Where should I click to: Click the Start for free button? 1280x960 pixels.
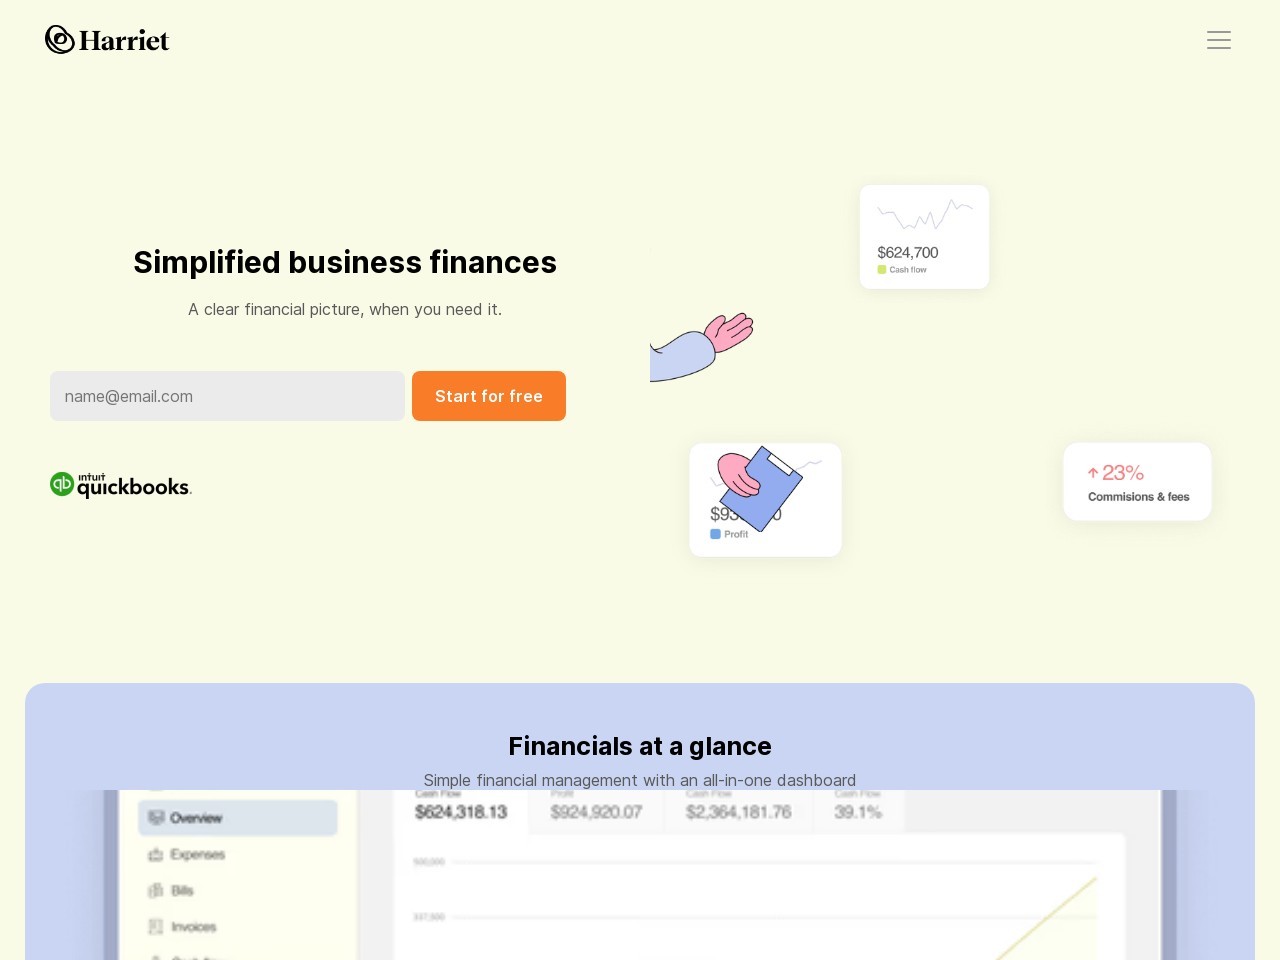coord(489,396)
